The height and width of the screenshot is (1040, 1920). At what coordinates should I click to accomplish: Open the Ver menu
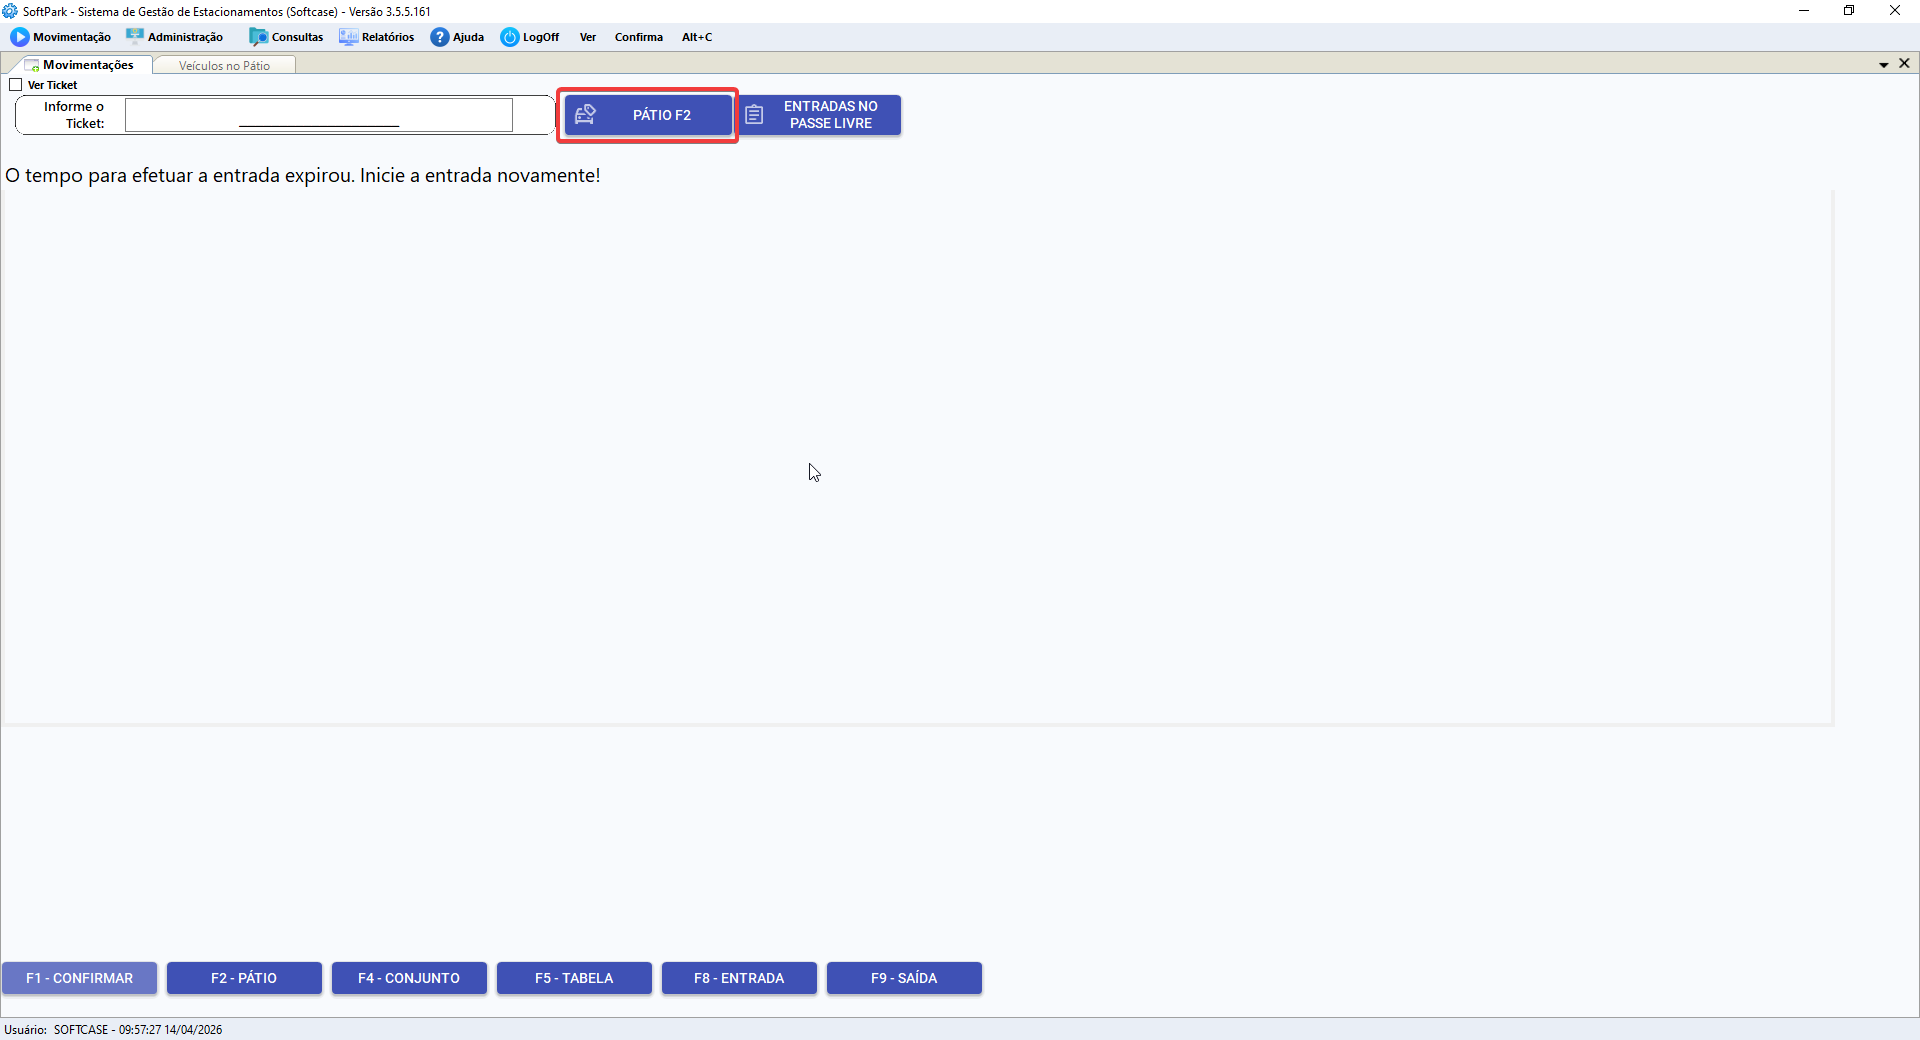pyautogui.click(x=588, y=37)
